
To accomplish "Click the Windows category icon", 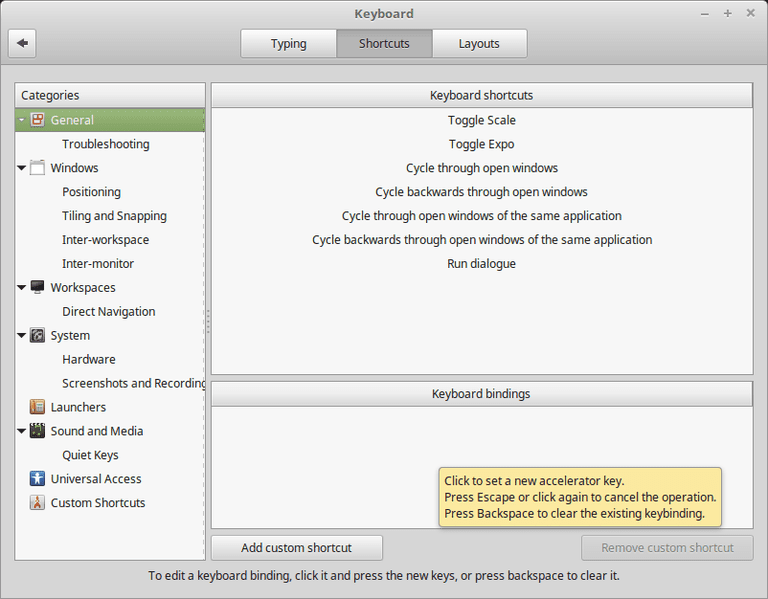I will click(37, 168).
